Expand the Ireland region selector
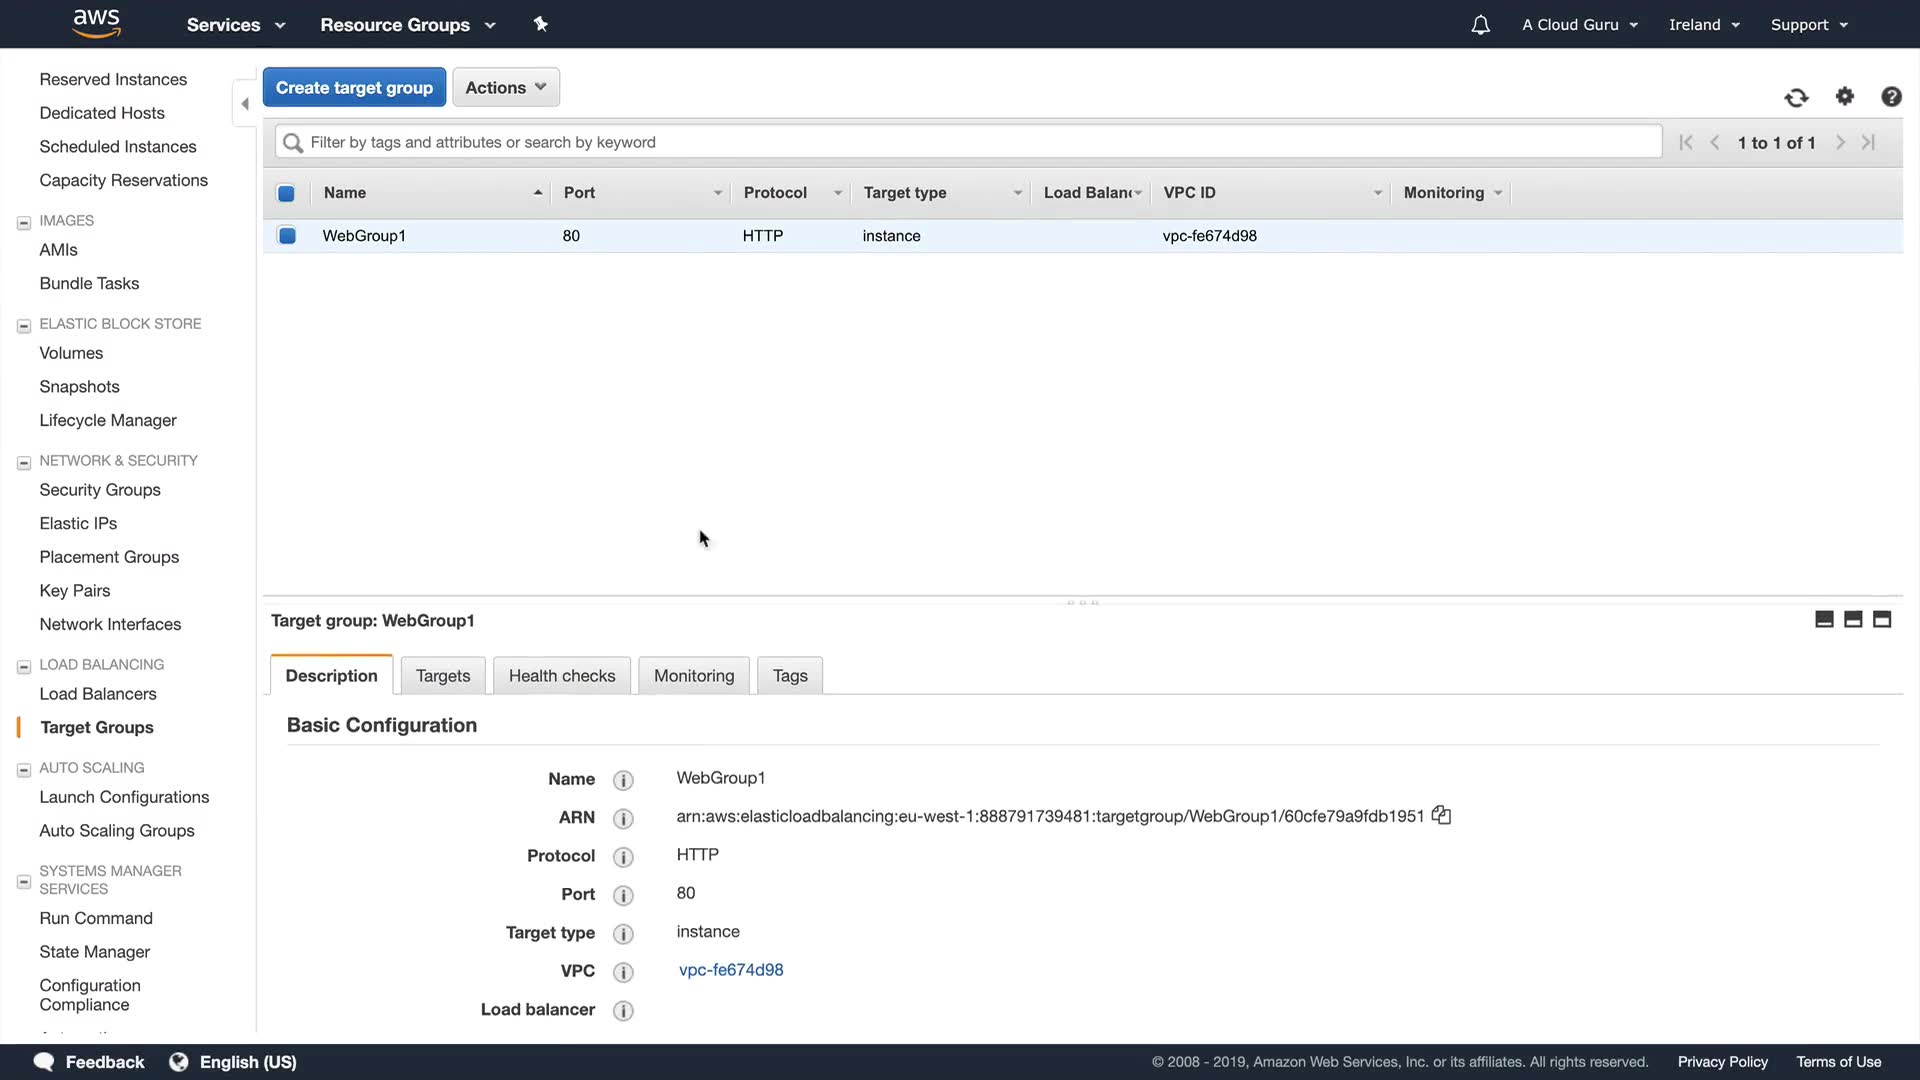 [1703, 25]
